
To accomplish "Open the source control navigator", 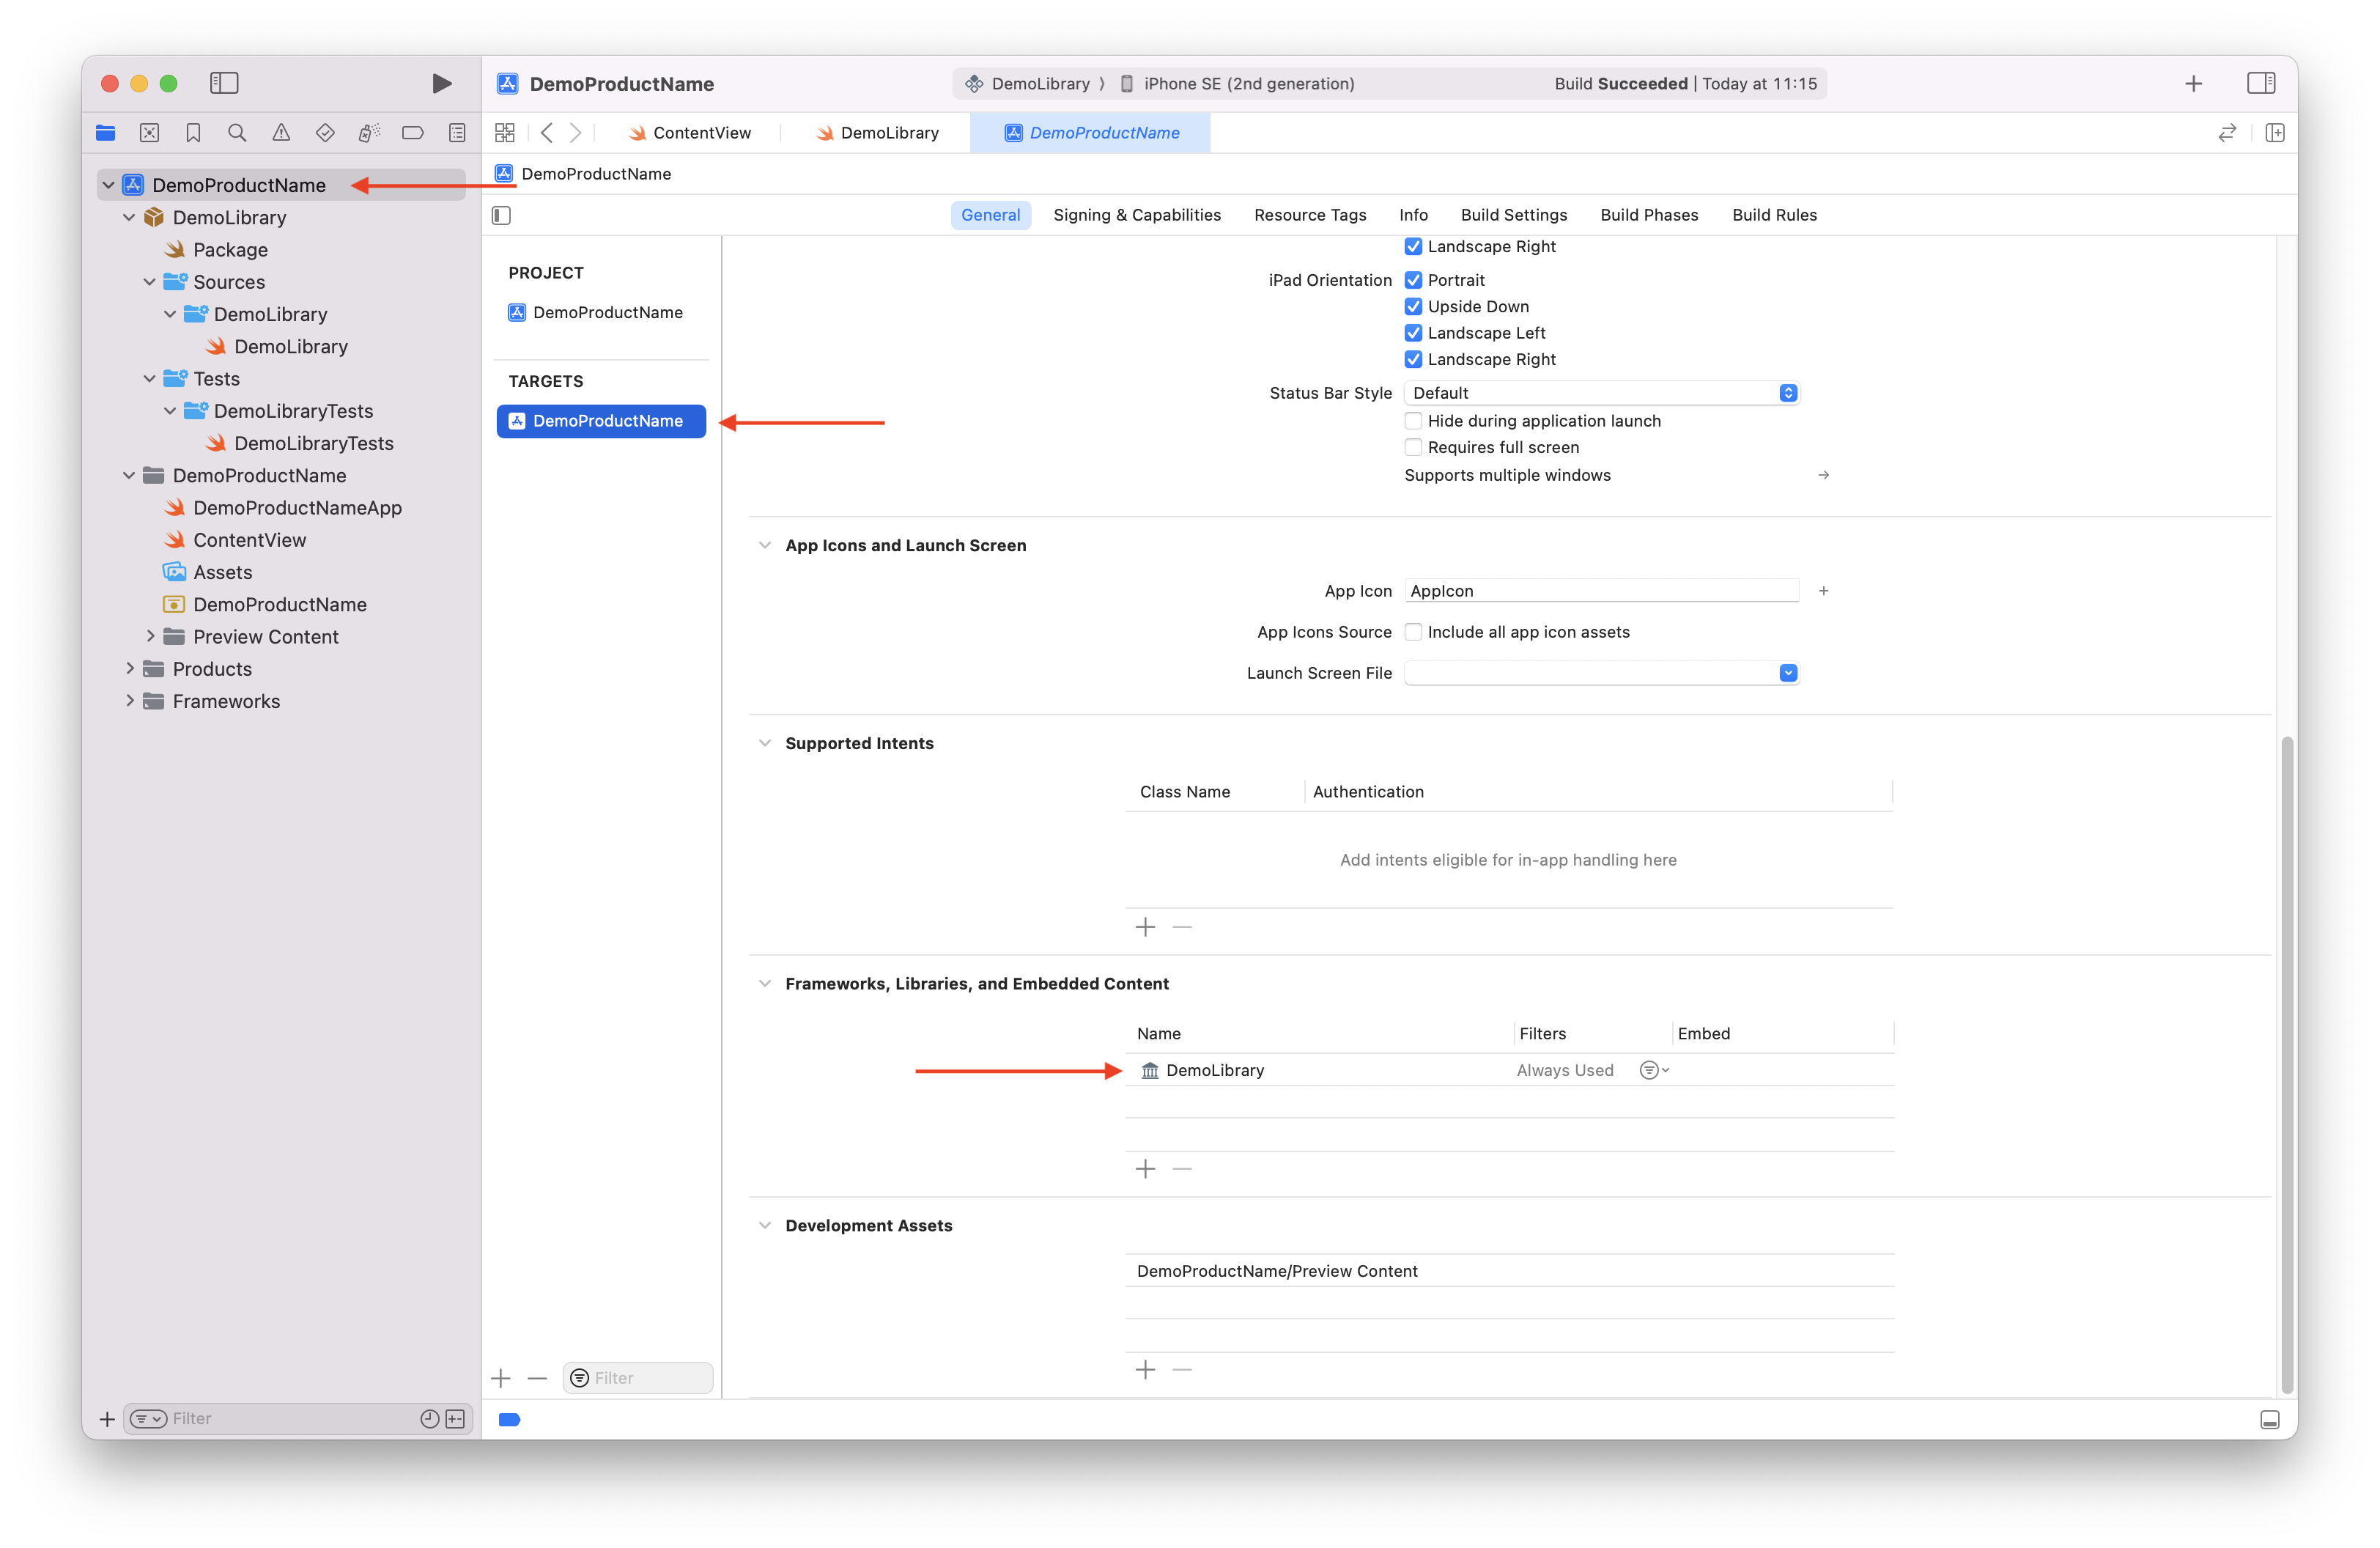I will [x=149, y=132].
